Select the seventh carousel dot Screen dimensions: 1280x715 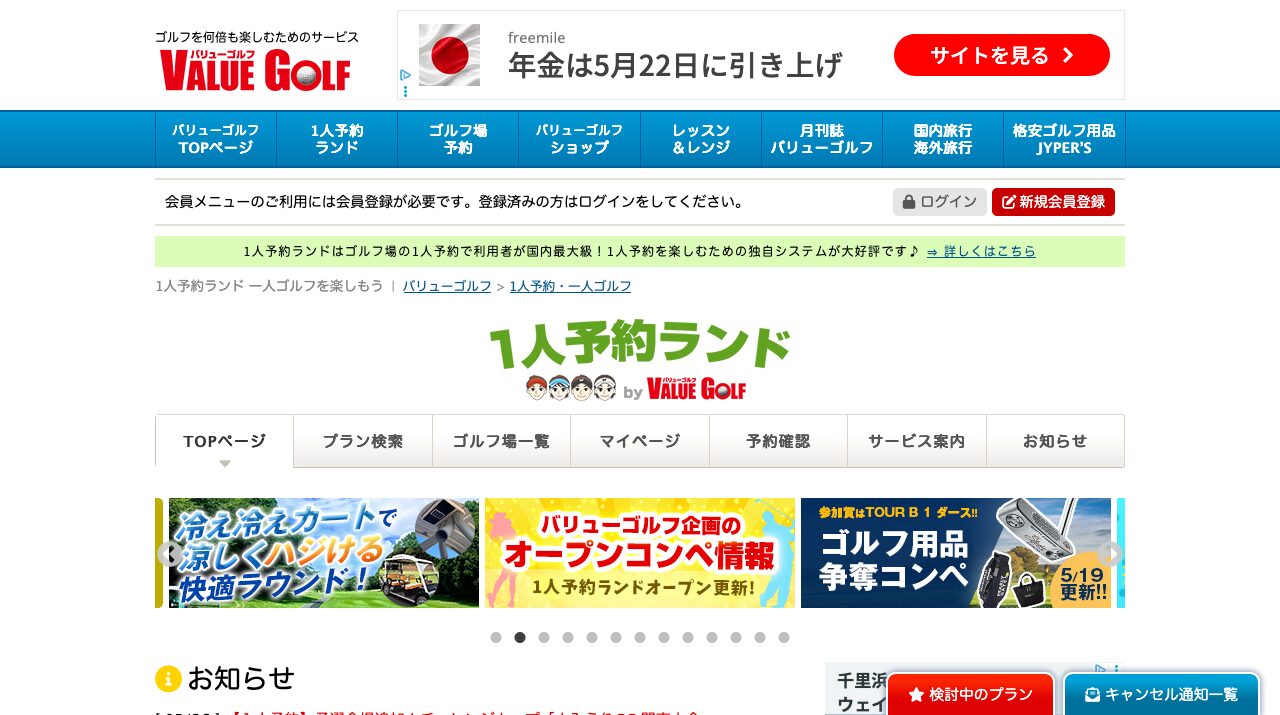[x=640, y=637]
